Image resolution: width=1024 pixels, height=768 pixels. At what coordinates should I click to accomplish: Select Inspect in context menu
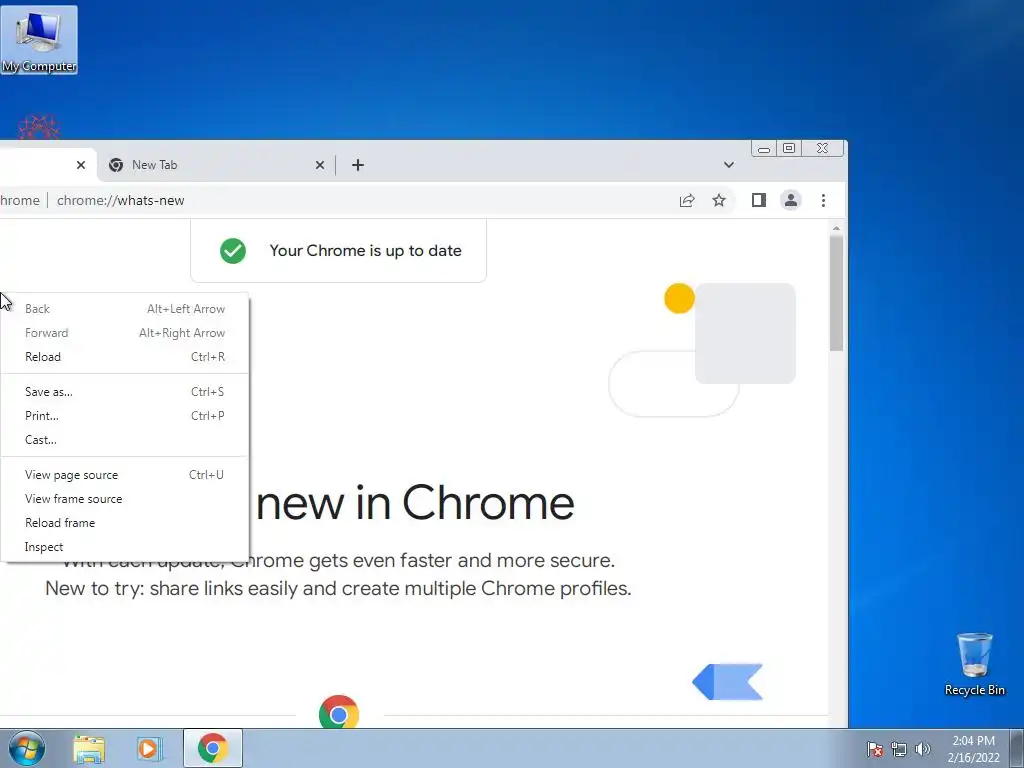tap(125, 547)
